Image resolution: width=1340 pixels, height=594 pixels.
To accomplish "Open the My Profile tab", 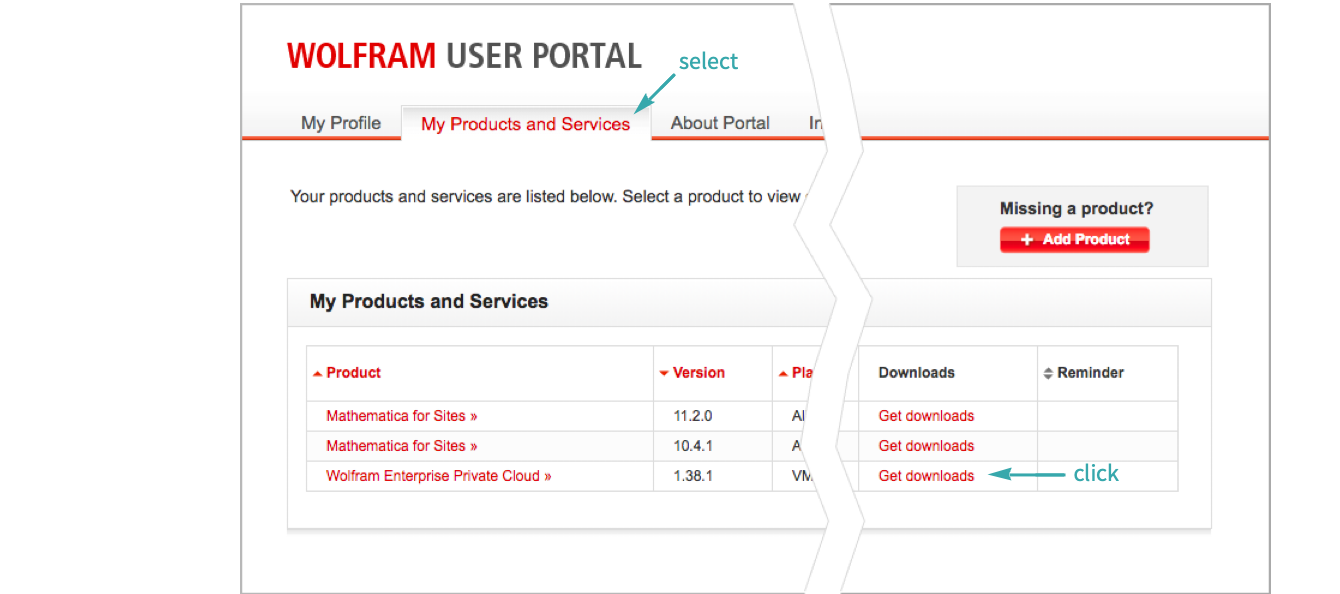I will point(341,123).
